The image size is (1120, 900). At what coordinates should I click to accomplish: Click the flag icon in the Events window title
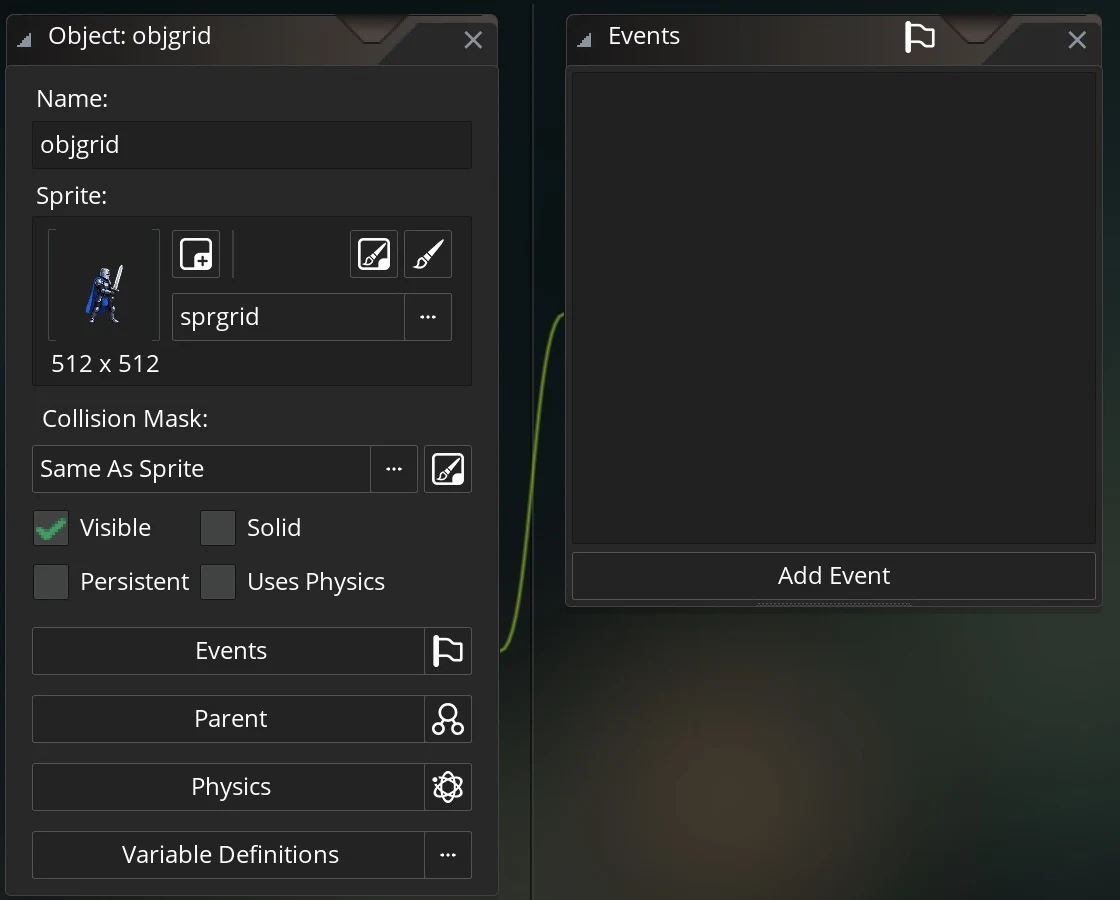tap(919, 36)
